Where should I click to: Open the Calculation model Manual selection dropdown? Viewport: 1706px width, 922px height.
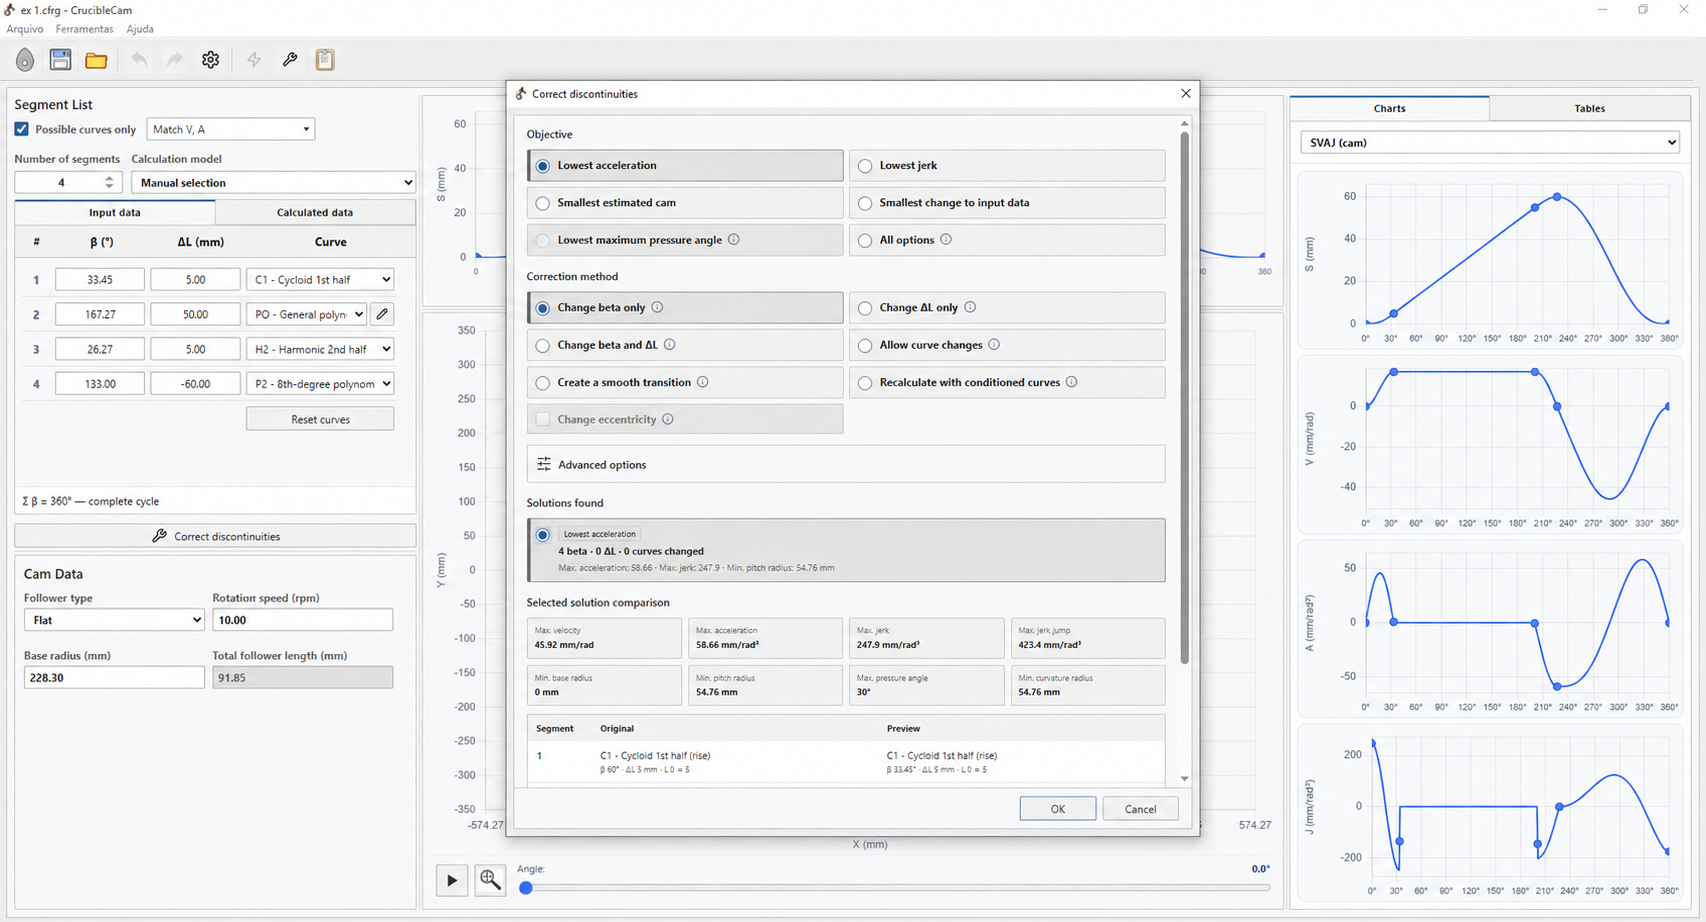pyautogui.click(x=273, y=182)
